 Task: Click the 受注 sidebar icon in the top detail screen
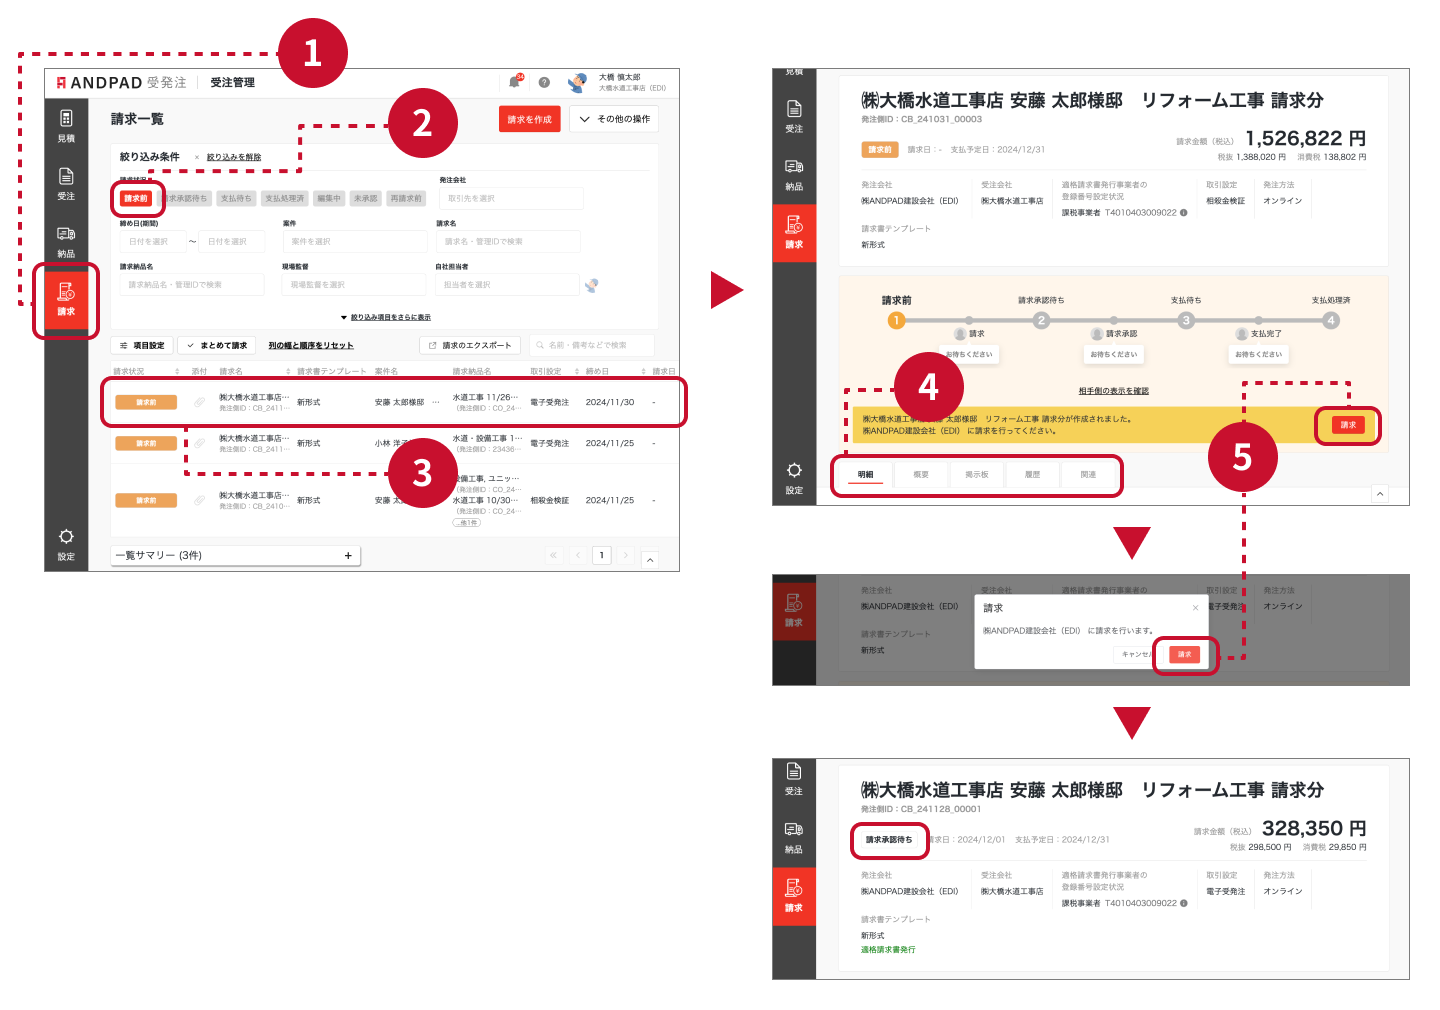coord(794,116)
